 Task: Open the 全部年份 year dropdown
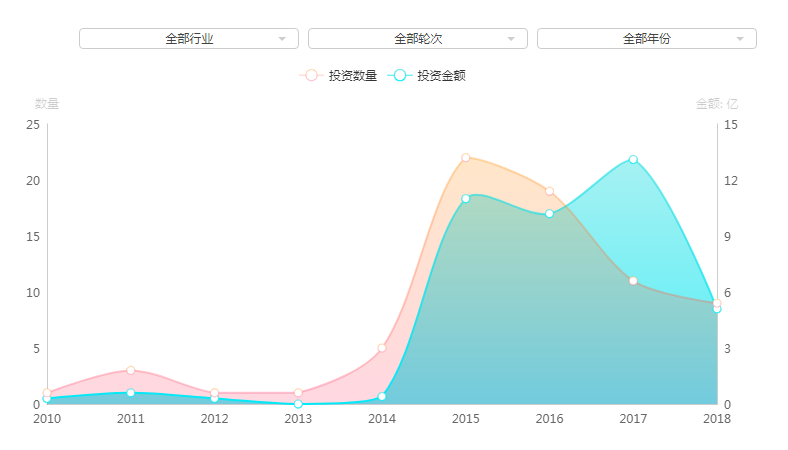(647, 39)
